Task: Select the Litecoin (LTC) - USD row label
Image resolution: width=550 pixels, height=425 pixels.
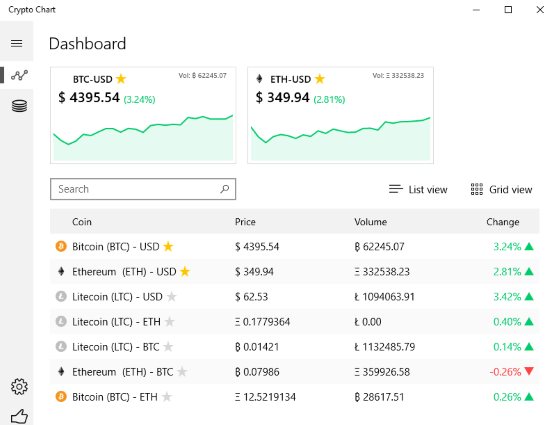Action: tap(117, 297)
